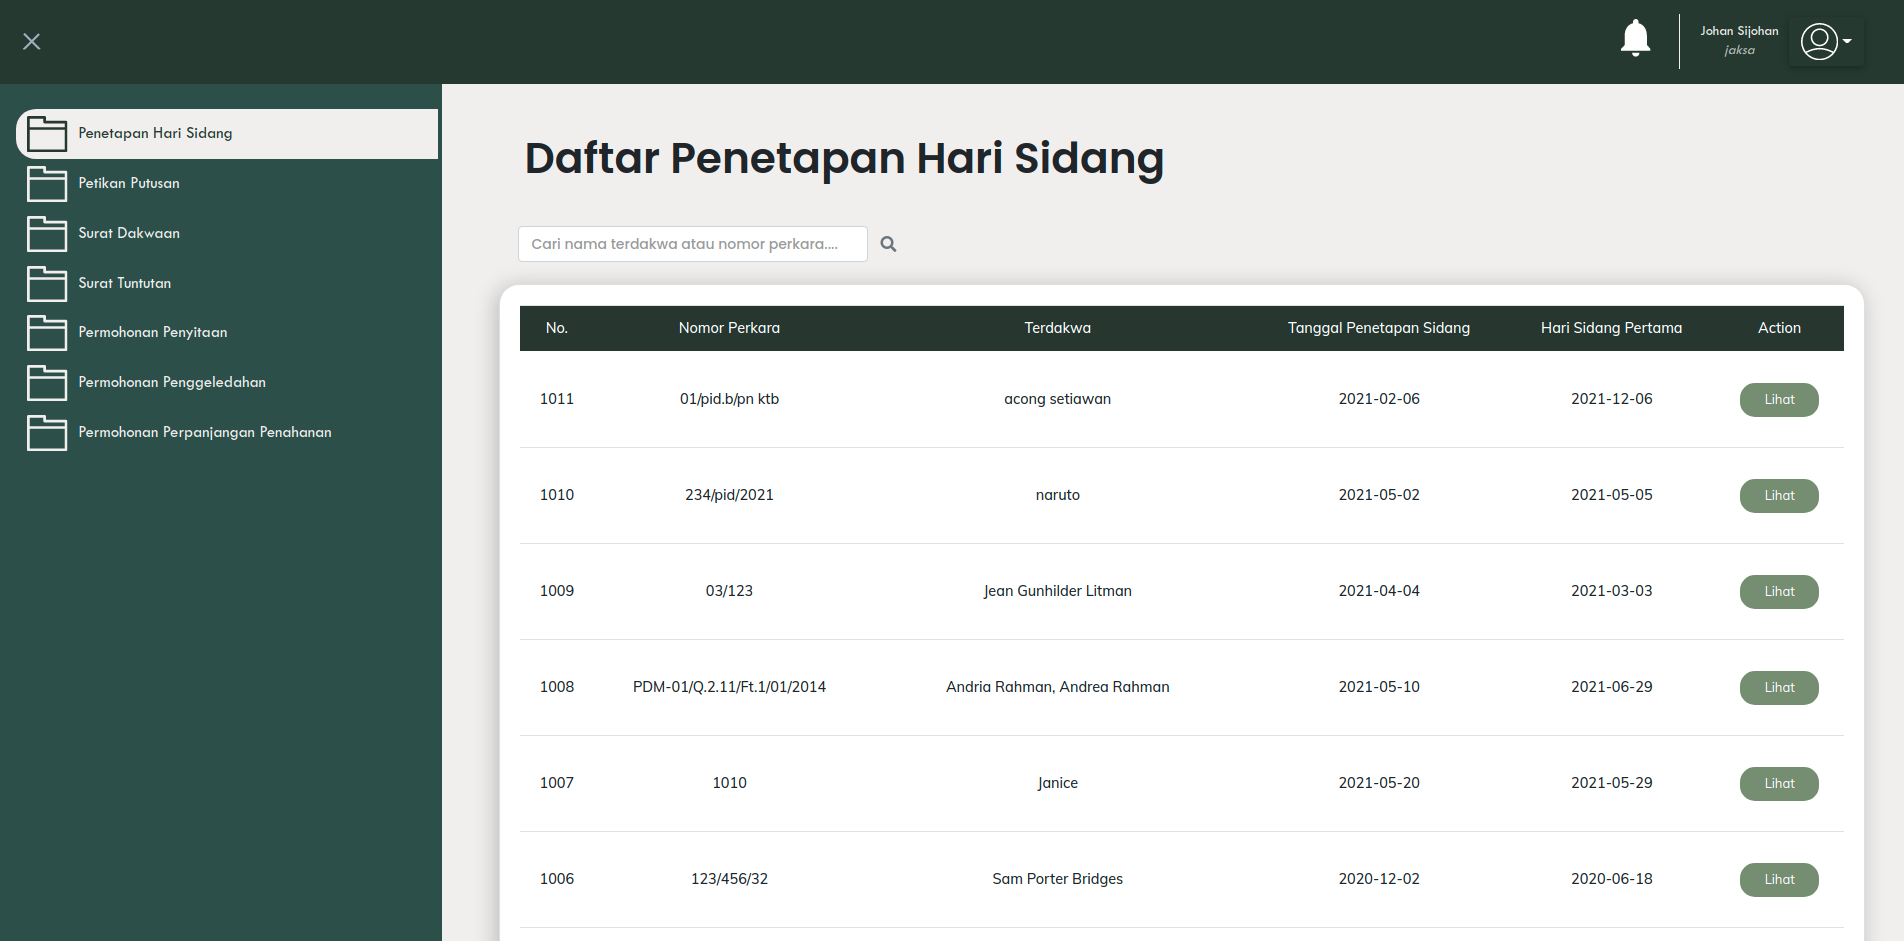Image resolution: width=1904 pixels, height=941 pixels.
Task: Open the profile dropdown arrow
Action: click(x=1848, y=44)
